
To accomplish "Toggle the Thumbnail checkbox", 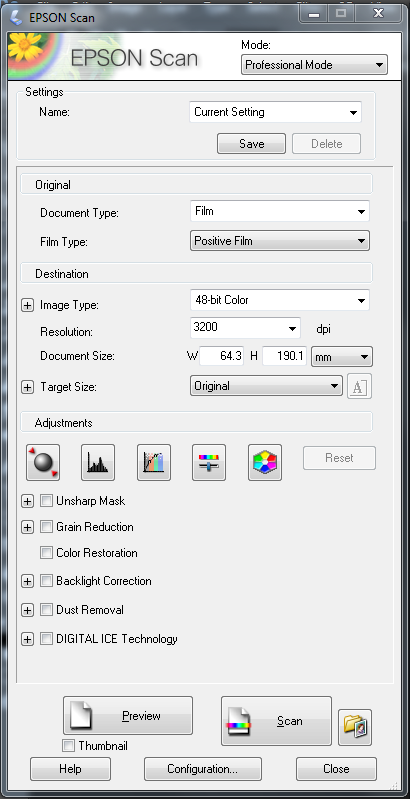I will click(x=68, y=745).
